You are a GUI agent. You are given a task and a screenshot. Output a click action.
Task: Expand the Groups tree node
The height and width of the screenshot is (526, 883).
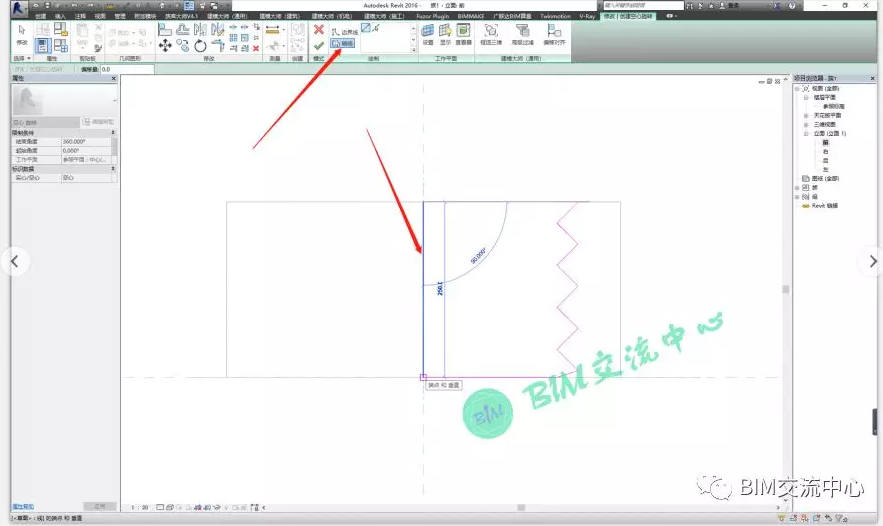(797, 197)
